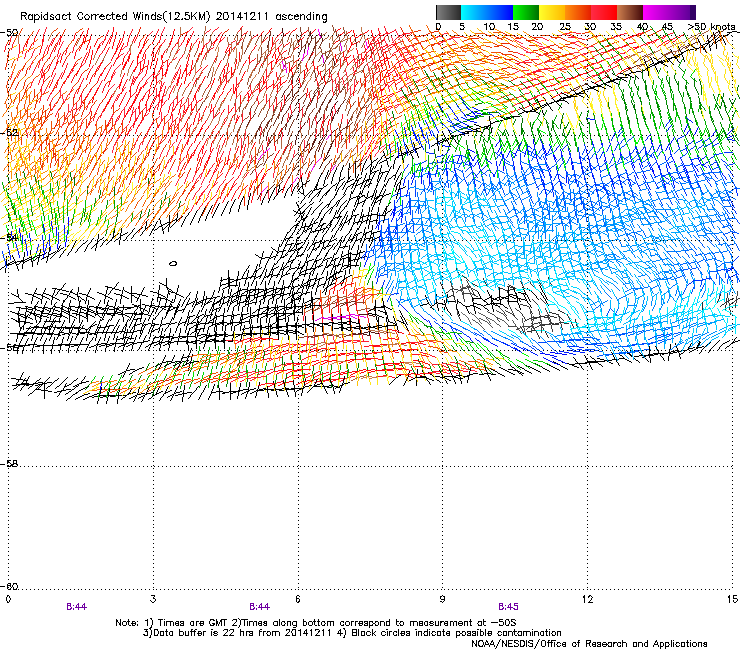This screenshot has height=650, width=740.
Task: Click the '12' longitude axis label
Action: click(x=587, y=599)
